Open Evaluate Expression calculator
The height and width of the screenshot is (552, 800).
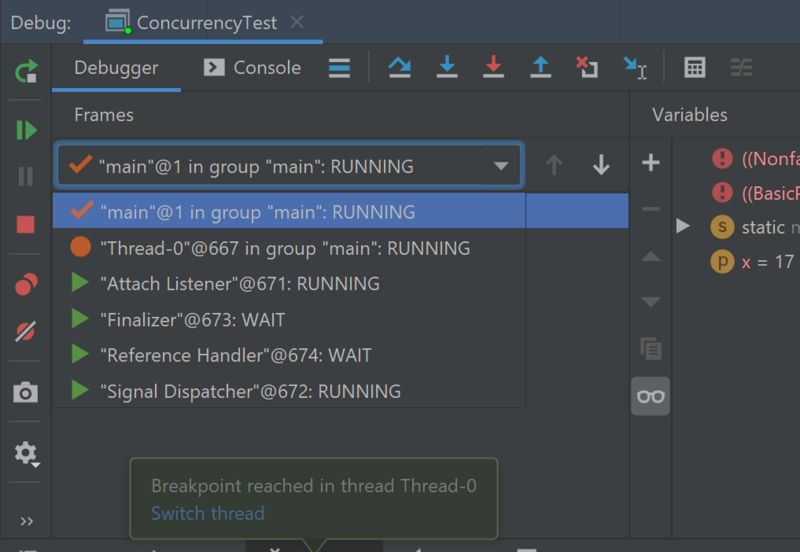(x=695, y=68)
